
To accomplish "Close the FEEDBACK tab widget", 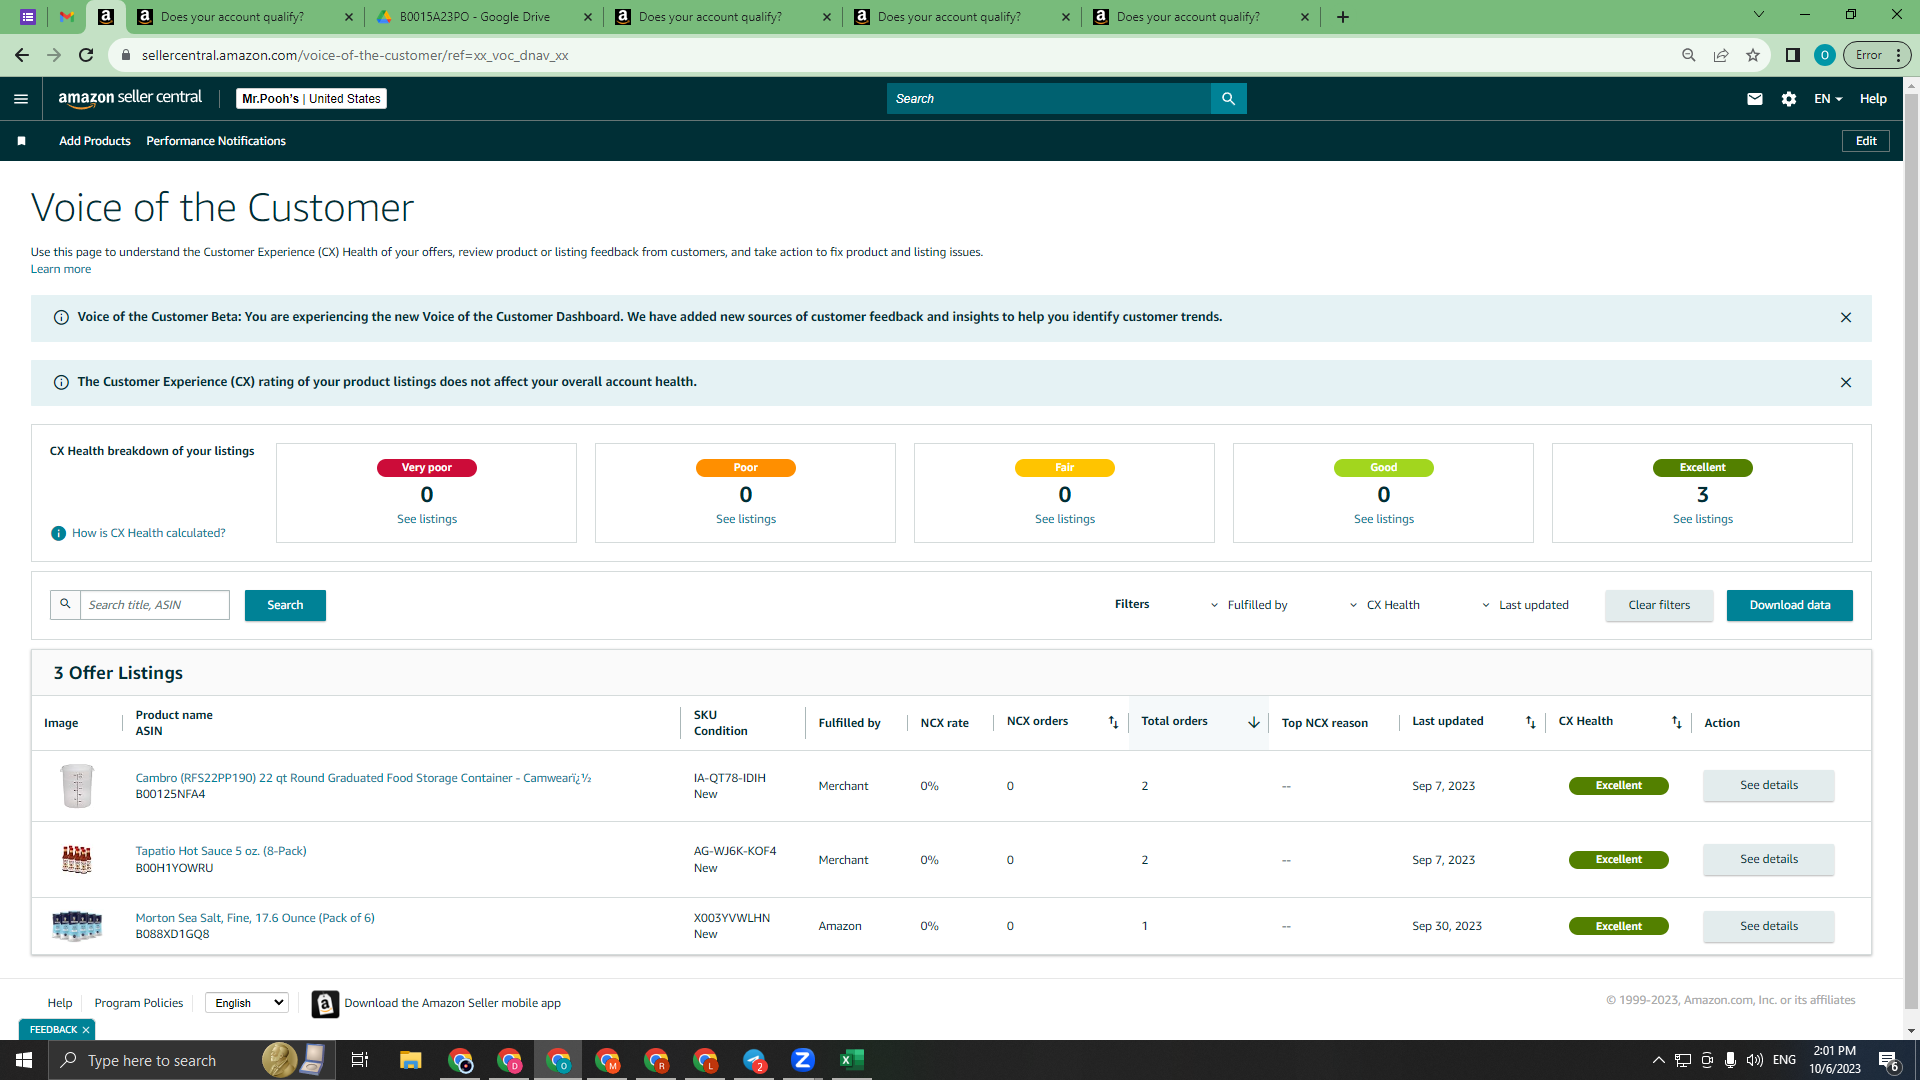I will (x=86, y=1030).
